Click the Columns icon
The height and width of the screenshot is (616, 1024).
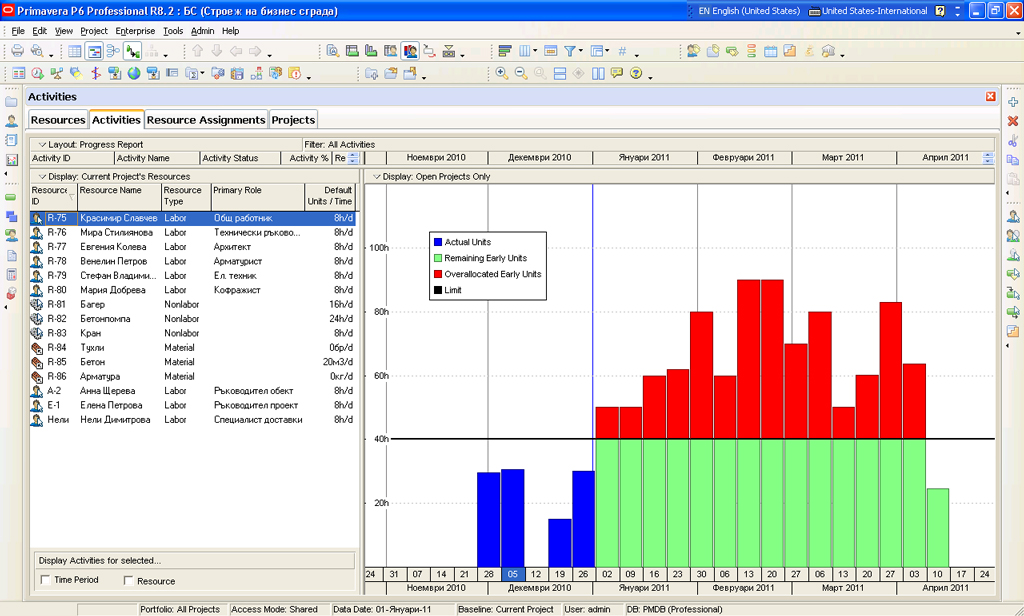click(x=525, y=51)
